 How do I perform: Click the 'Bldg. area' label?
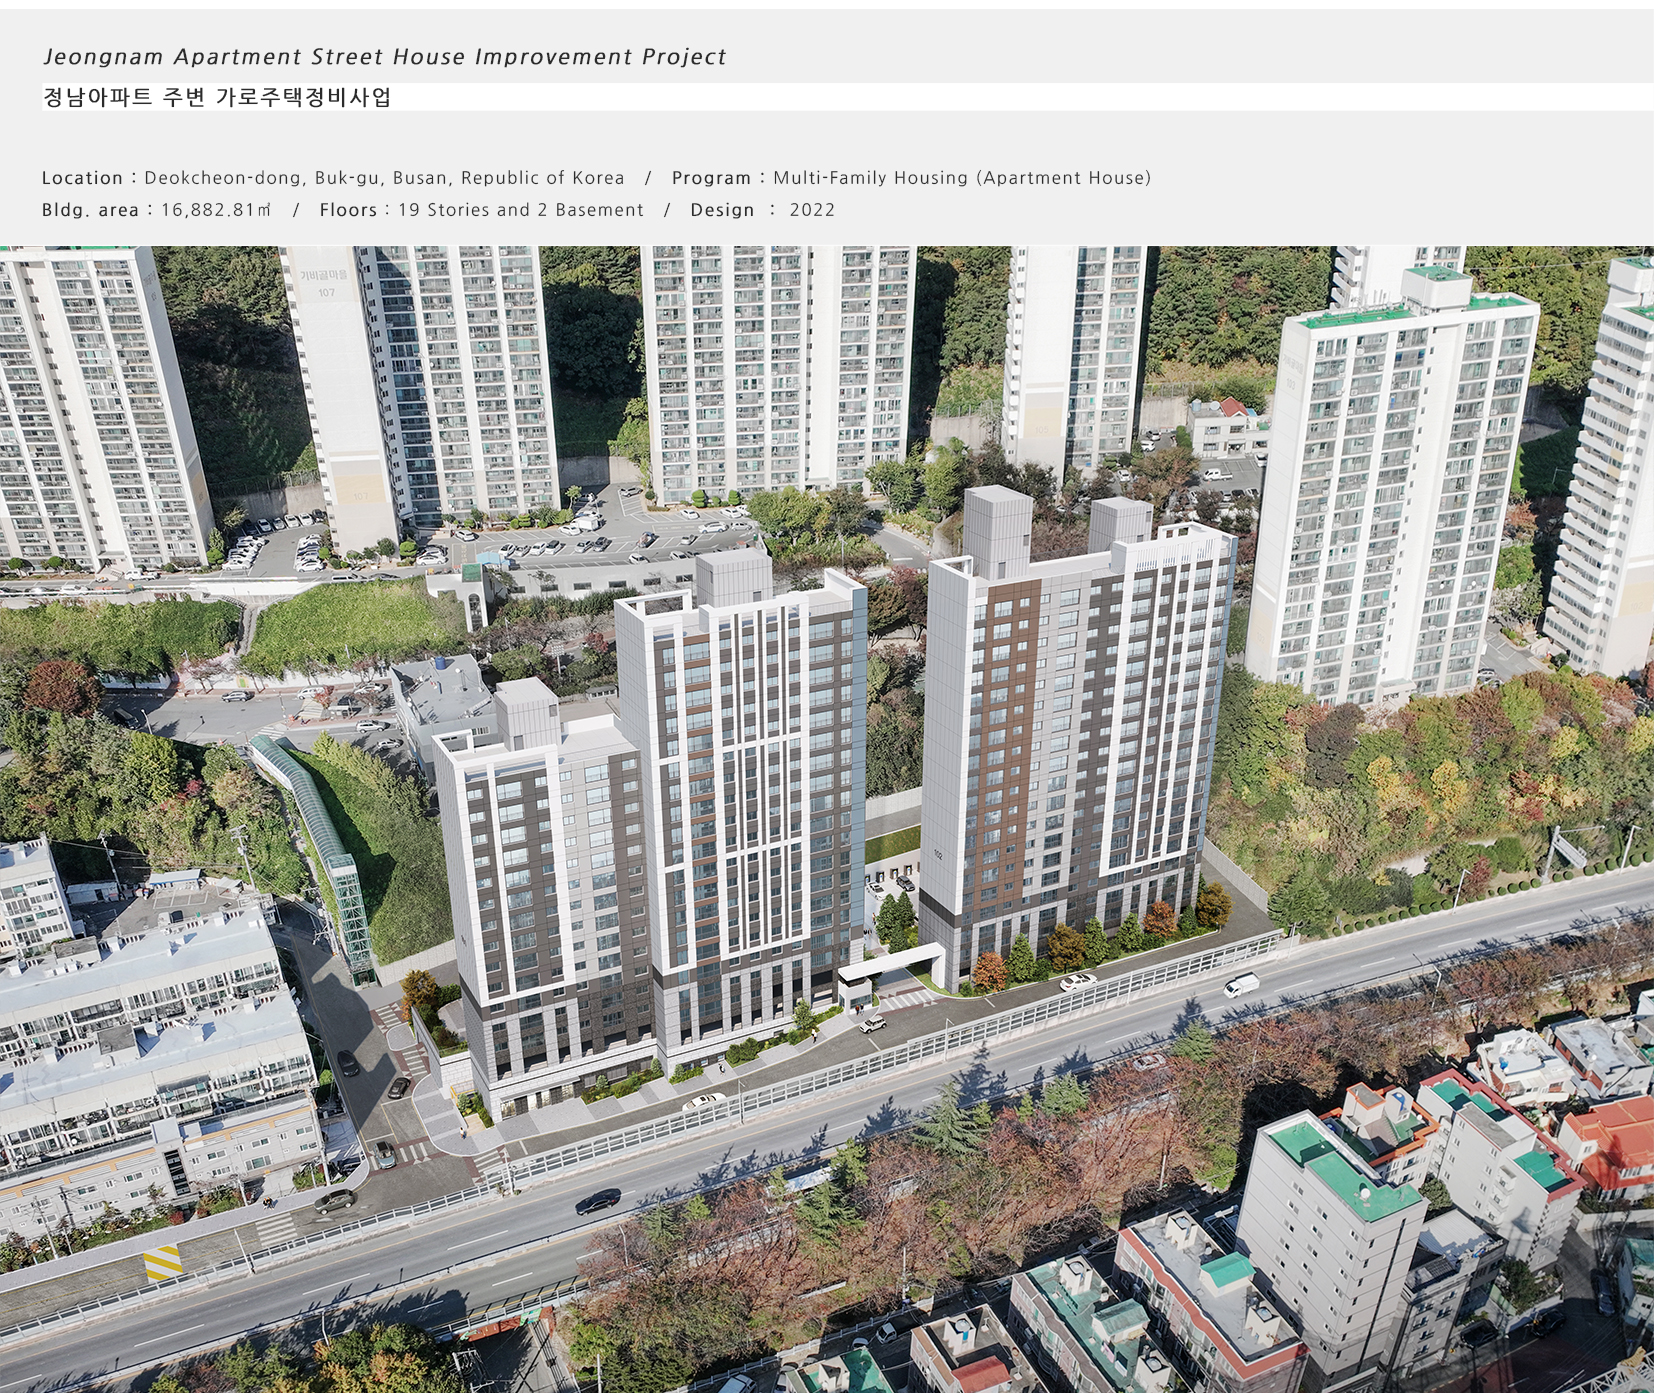pyautogui.click(x=90, y=210)
